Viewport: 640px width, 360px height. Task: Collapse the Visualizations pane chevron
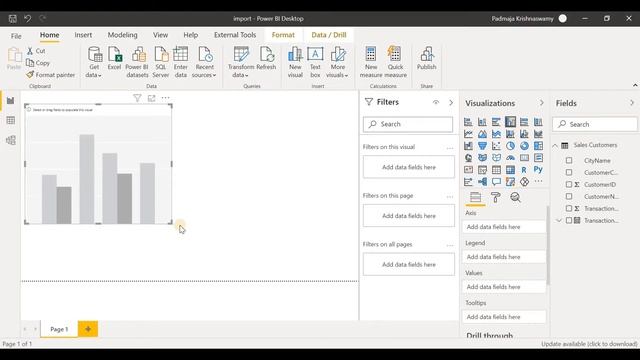point(542,103)
